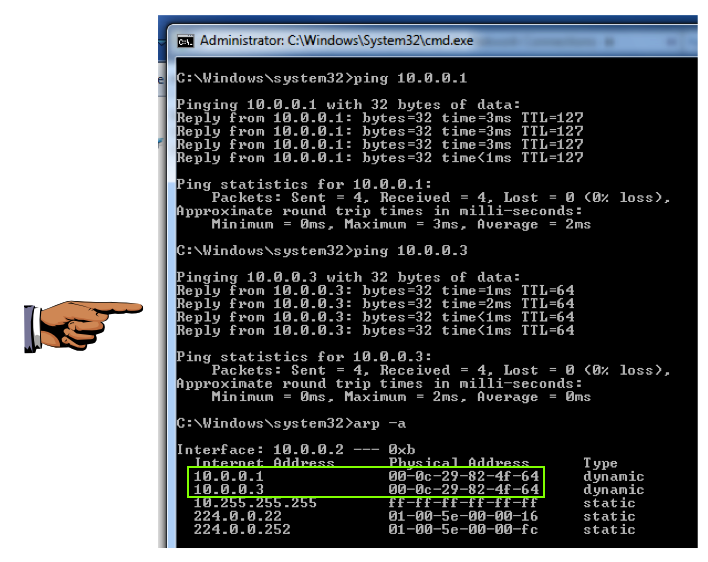Click 'Ping statistics for 10.0.0.3:' line

pos(304,357)
